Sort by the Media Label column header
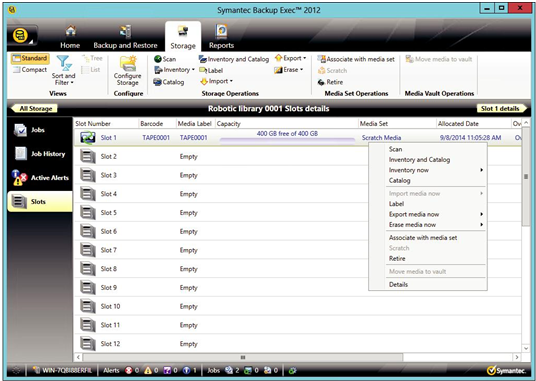This screenshot has width=536, height=381. (195, 124)
